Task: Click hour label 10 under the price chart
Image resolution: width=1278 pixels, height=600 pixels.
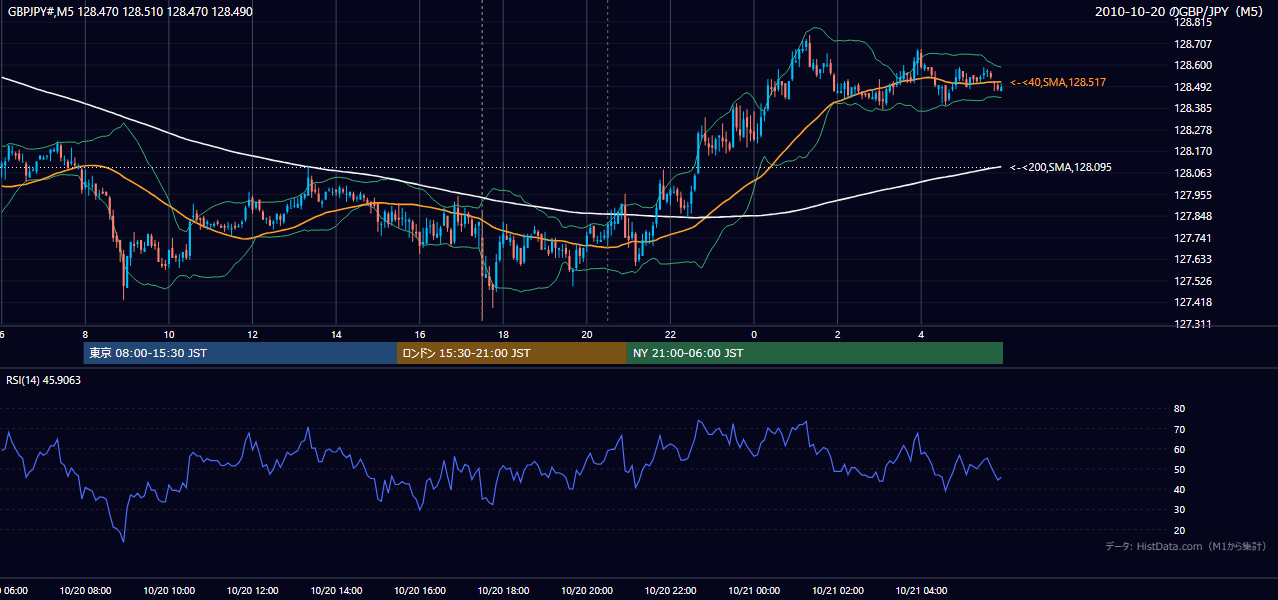Action: pyautogui.click(x=169, y=334)
